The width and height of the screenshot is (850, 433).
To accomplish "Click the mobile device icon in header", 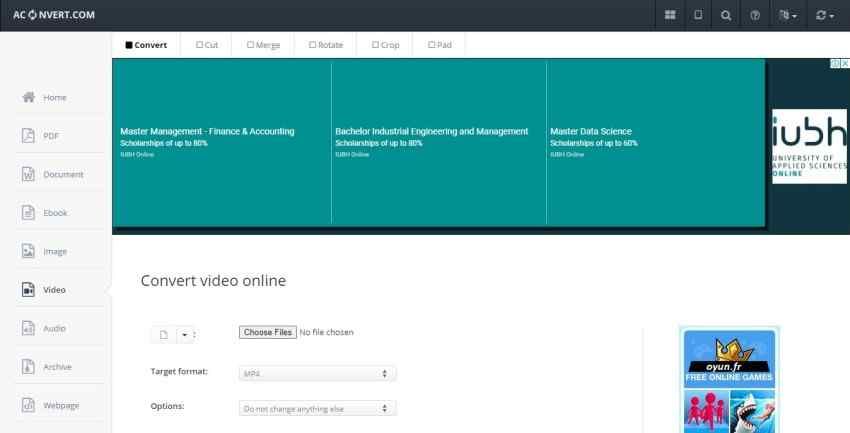I will click(698, 15).
